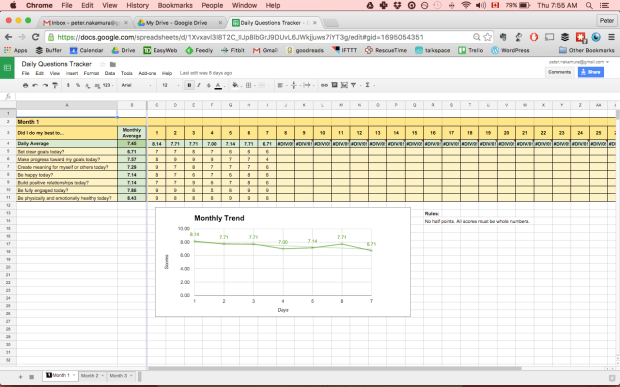620x387 pixels.
Task: Insert a comment using the toolbar icon
Action: coord(335,85)
